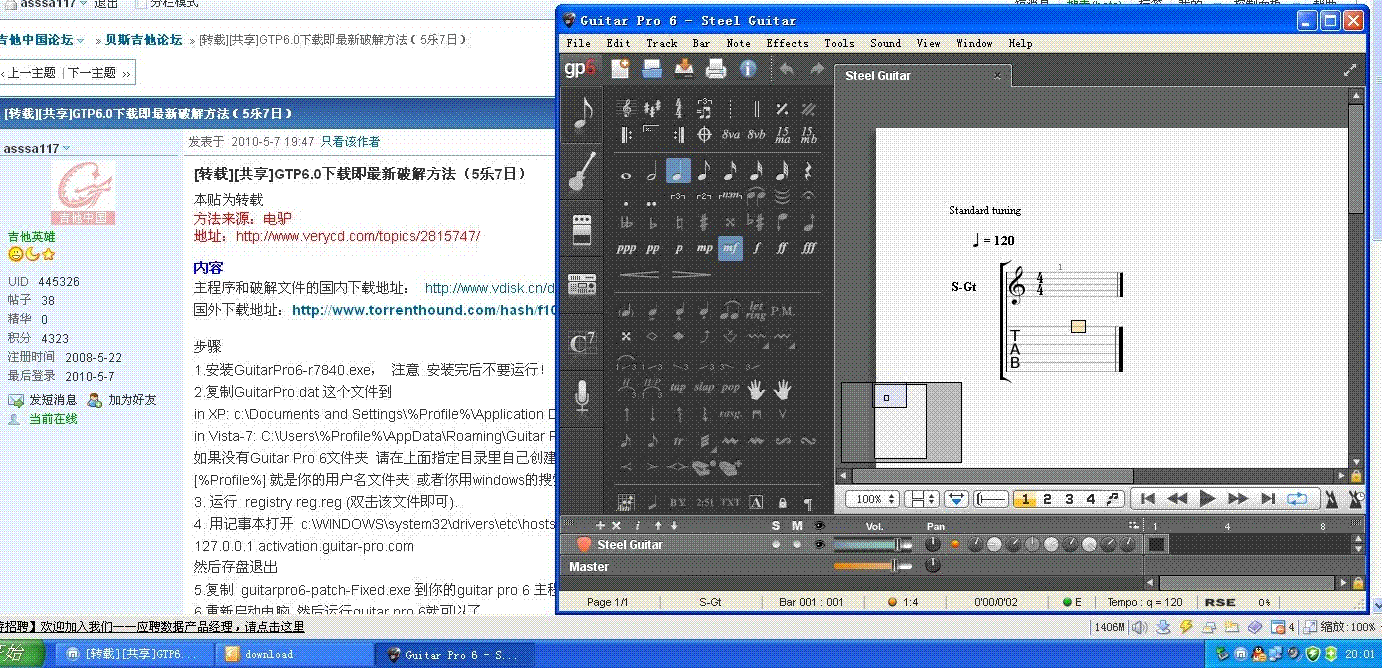Adjust the Steel Guitar volume slider

tap(872, 544)
